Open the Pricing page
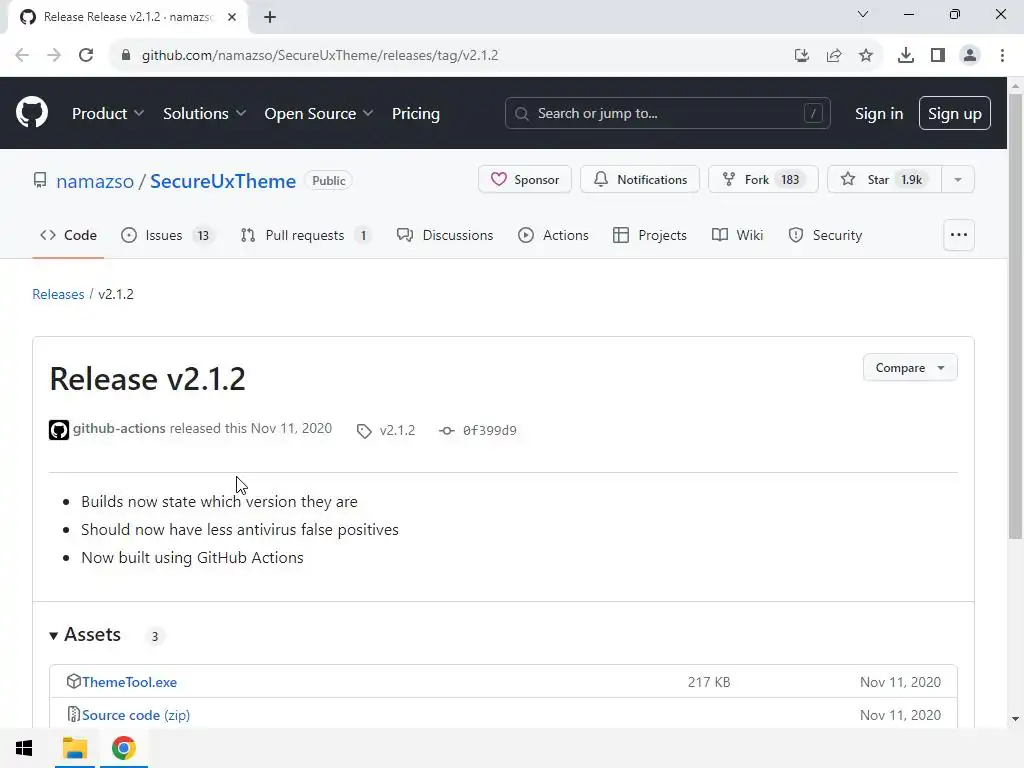 (416, 114)
